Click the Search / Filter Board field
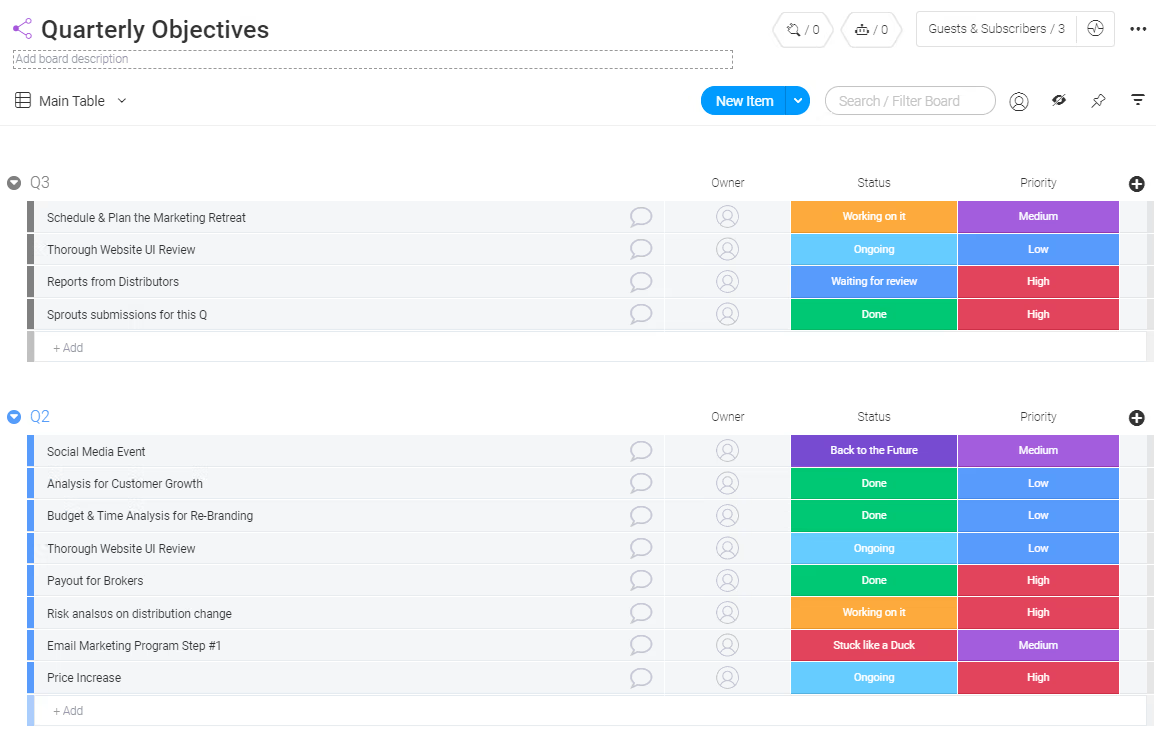The height and width of the screenshot is (731, 1156). (x=910, y=100)
